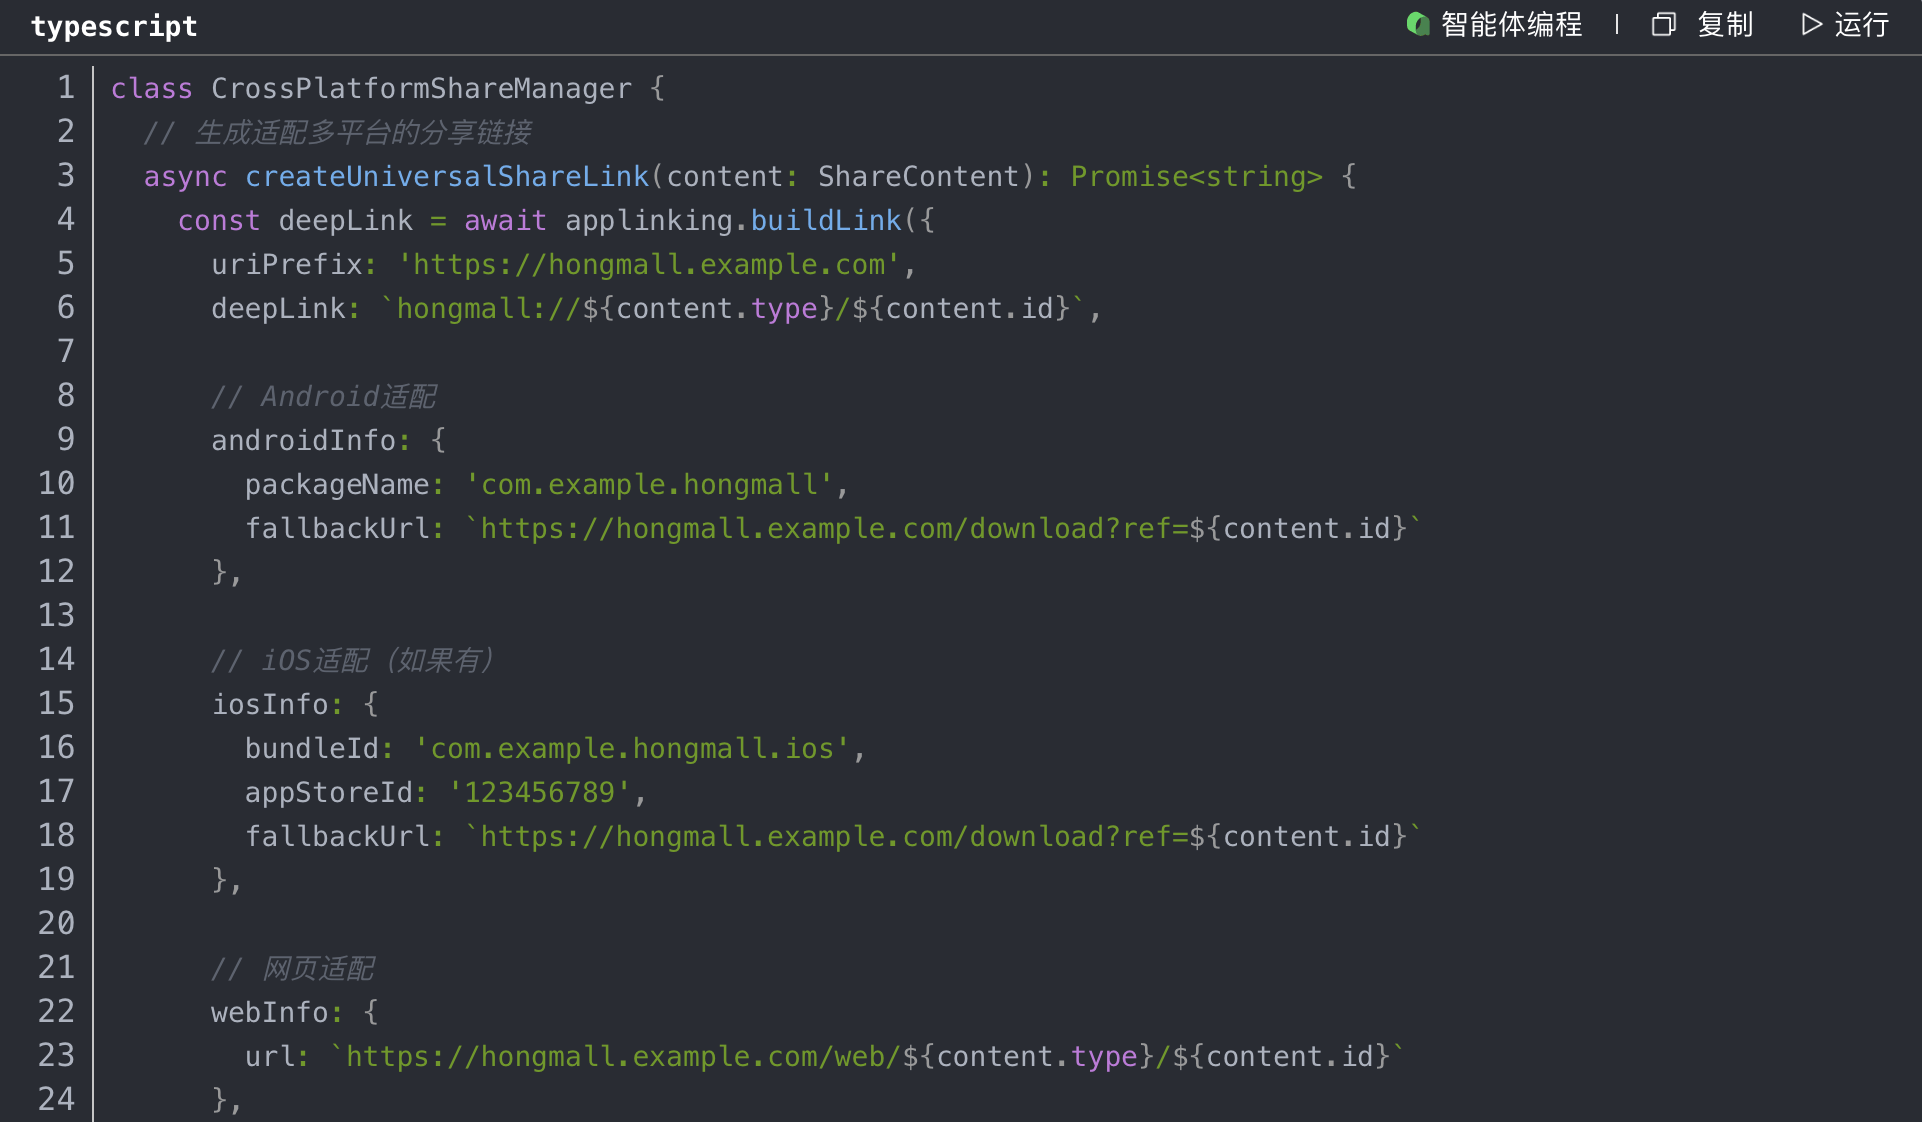Place cursor on createUniversalShareLink method name
The height and width of the screenshot is (1122, 1922).
(x=447, y=176)
